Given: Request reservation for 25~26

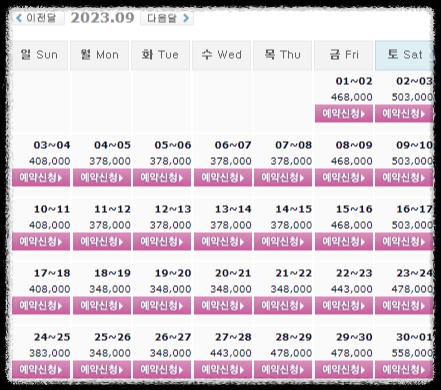Looking at the screenshot, I should [102, 370].
